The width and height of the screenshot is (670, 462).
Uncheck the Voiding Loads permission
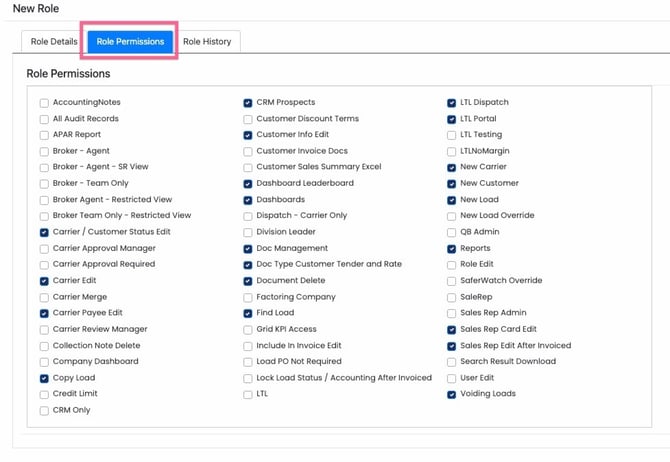[x=452, y=394]
